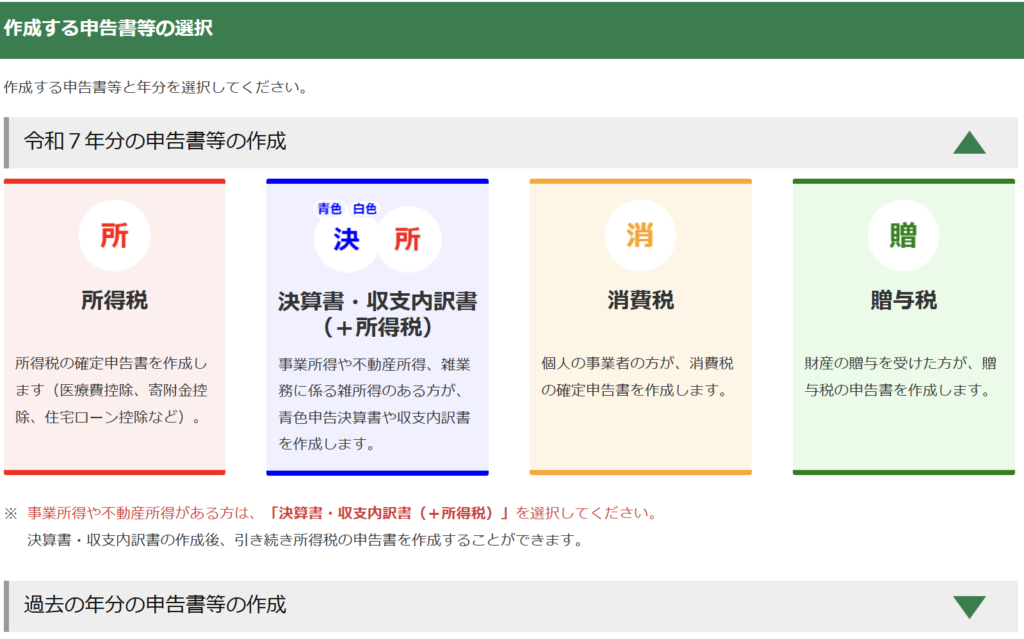This screenshot has height=639, width=1024.
Task: Click the 青色申告決算書 description text
Action: coord(377,403)
